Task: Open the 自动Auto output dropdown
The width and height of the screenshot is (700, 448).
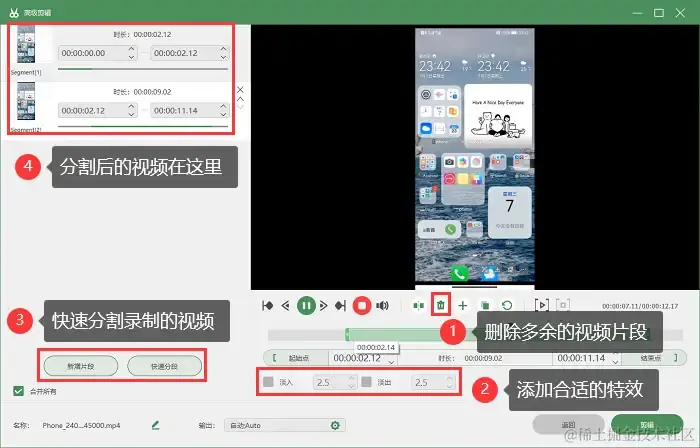Action: pos(285,425)
